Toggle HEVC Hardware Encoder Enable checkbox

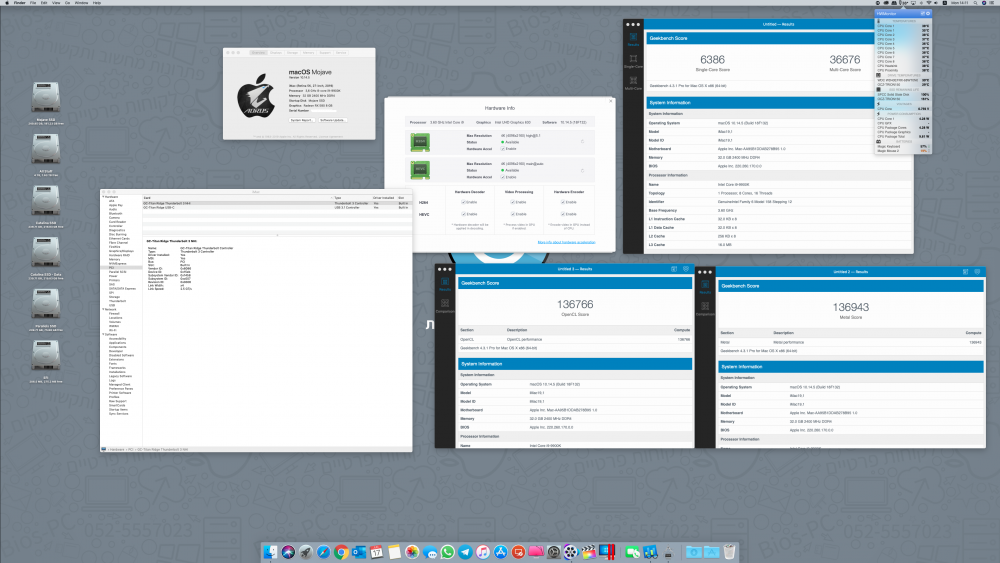point(562,214)
